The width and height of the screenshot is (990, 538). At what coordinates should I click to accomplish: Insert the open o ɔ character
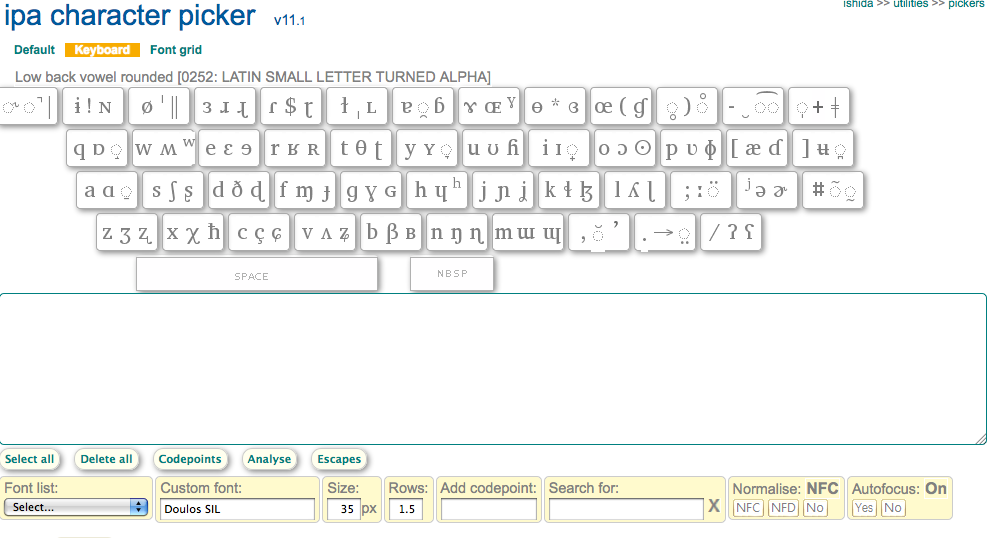pos(623,149)
